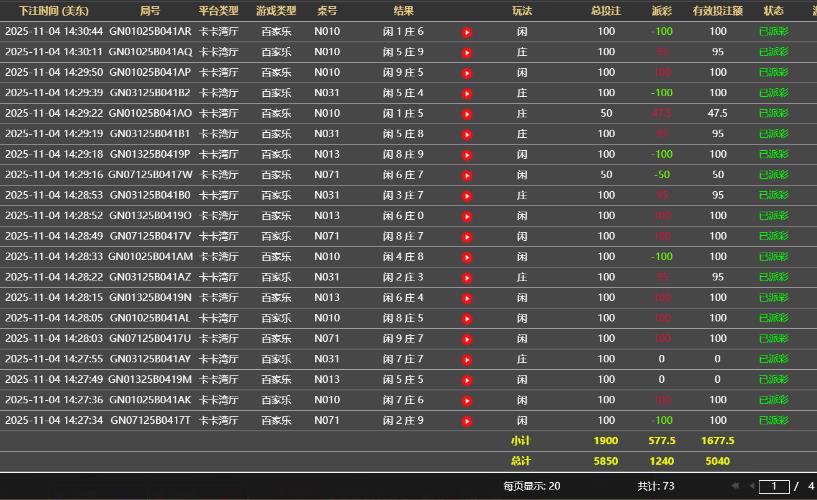
Task: Play video replay for round GN03125B041B2
Action: 467,93
